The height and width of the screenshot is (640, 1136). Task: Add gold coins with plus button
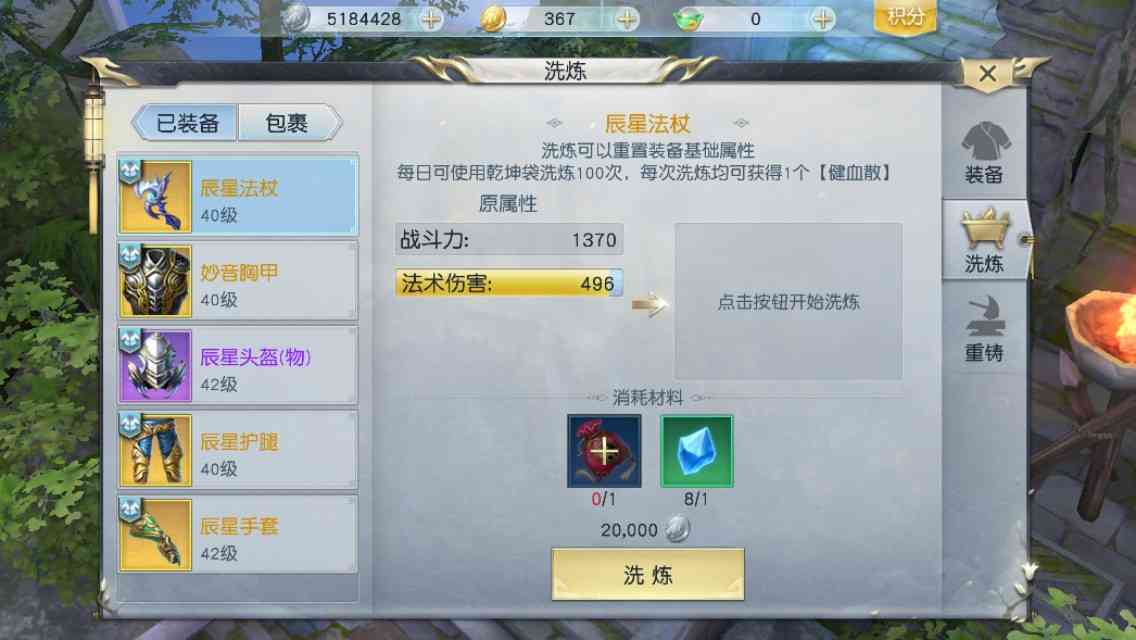tap(627, 19)
